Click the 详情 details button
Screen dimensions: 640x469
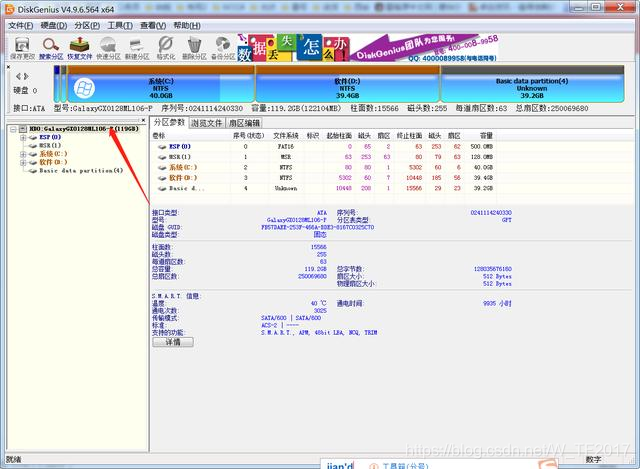(x=173, y=342)
